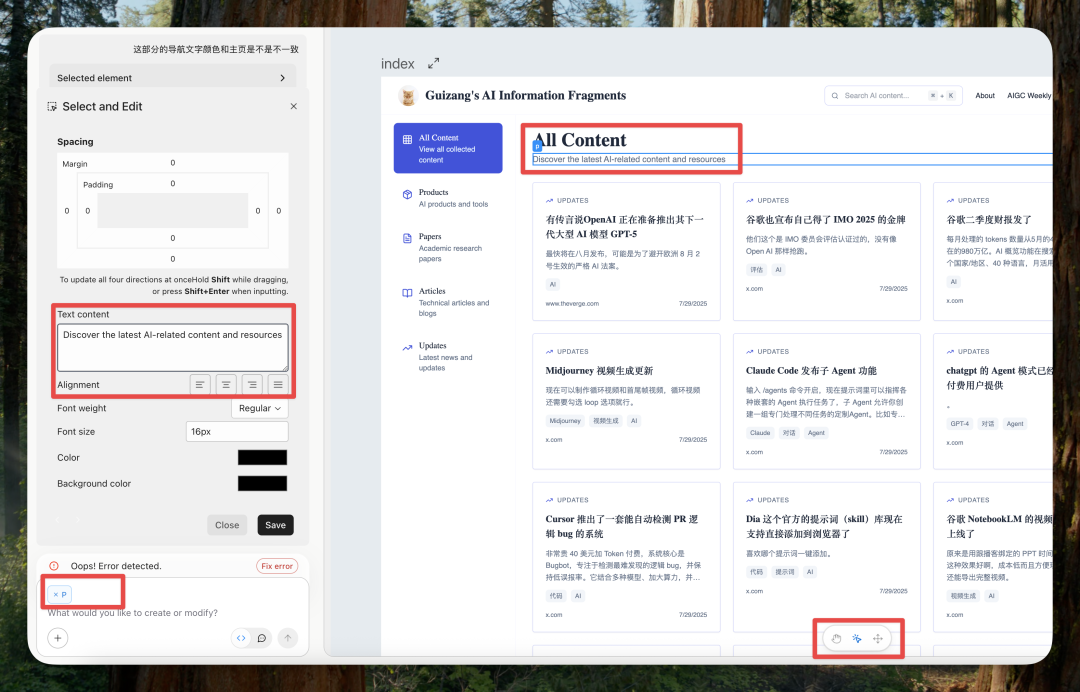Click the cat avatar logo in page header
Screen dimensions: 1080x692
pos(408,96)
